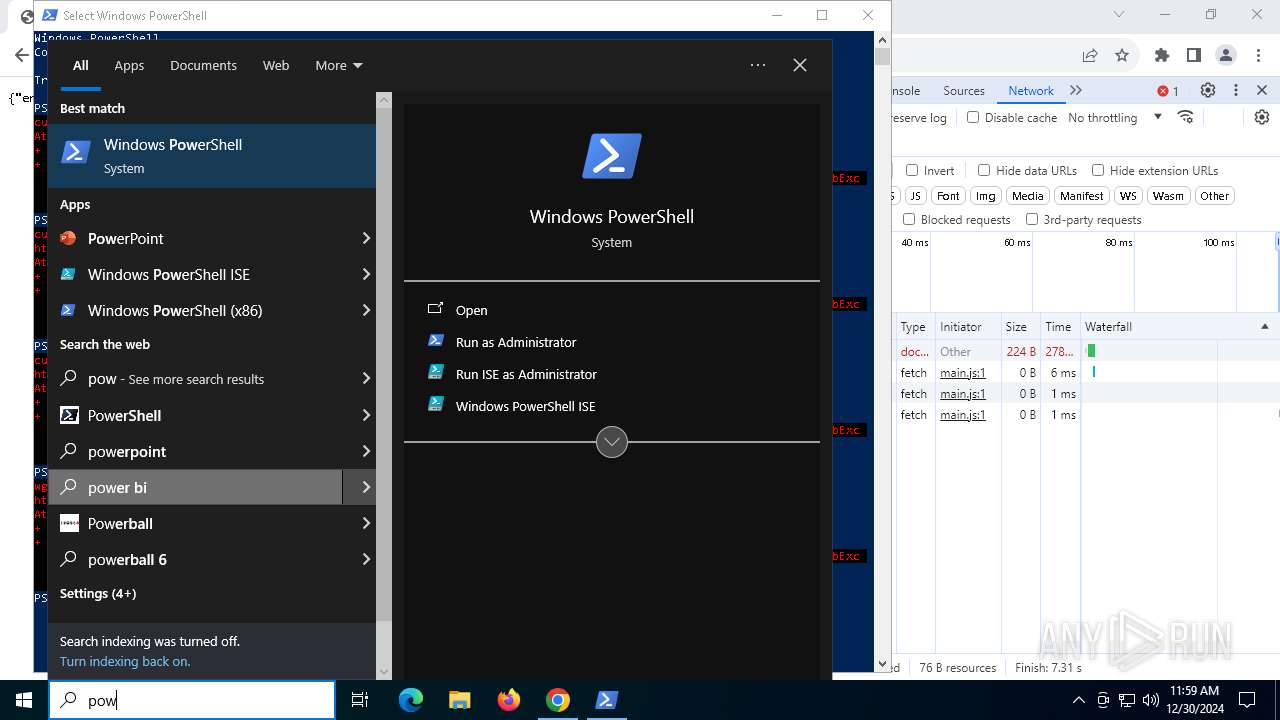The height and width of the screenshot is (720, 1280).
Task: Switch to Documents search tab
Action: 203,65
